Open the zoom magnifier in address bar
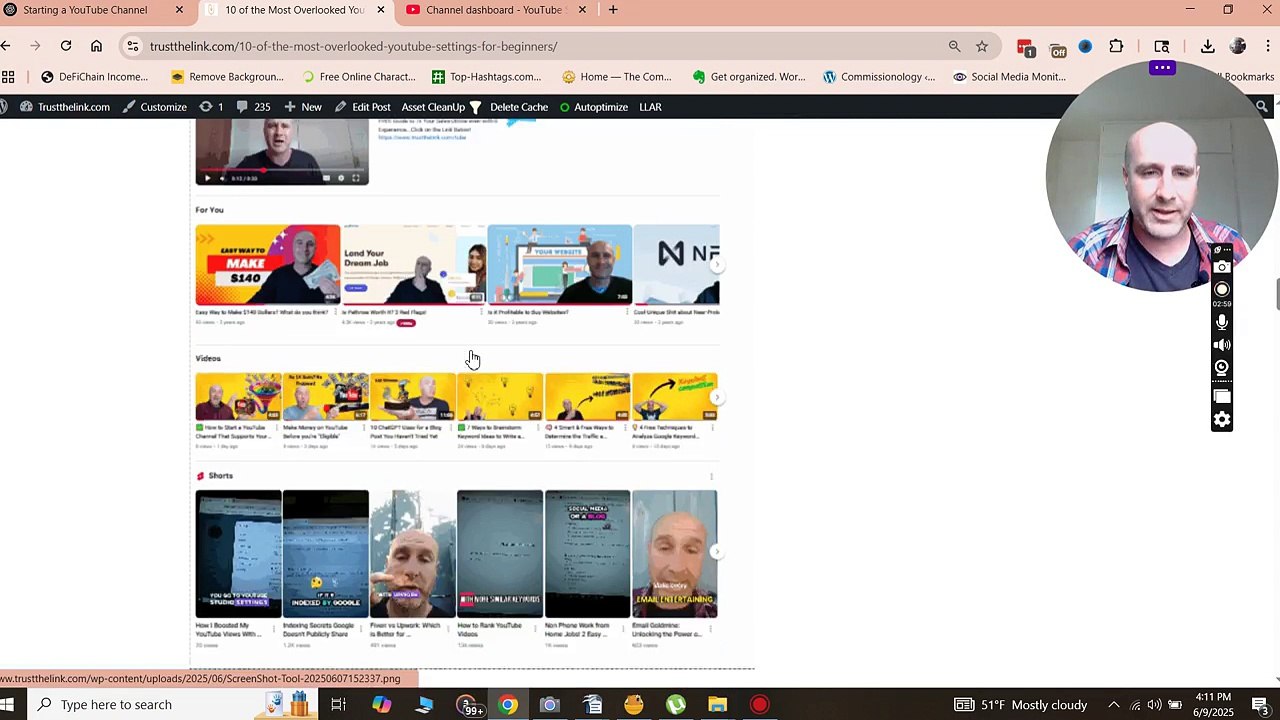Screen dimensions: 1280x720 pos(954,46)
